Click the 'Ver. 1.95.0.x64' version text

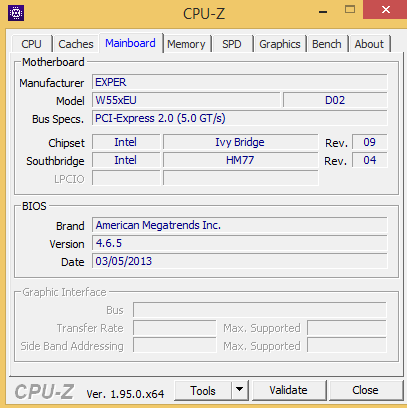coord(125,394)
